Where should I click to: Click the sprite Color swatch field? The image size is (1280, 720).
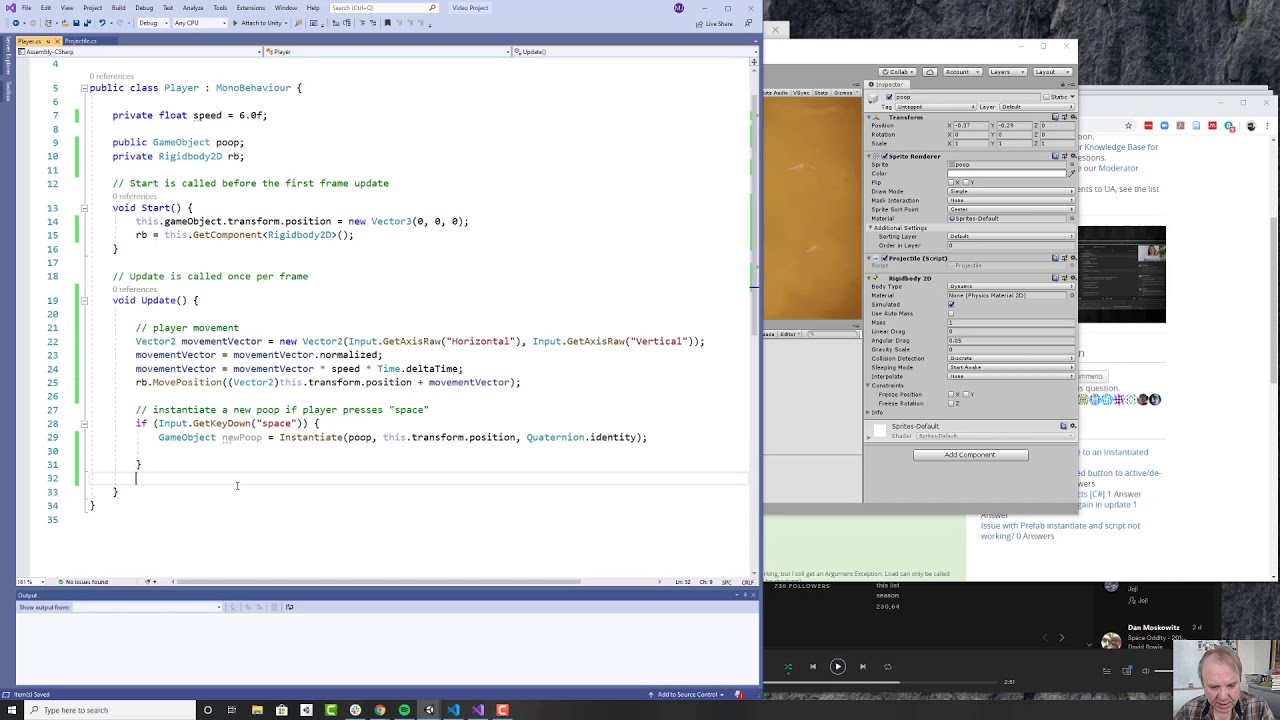[1007, 174]
